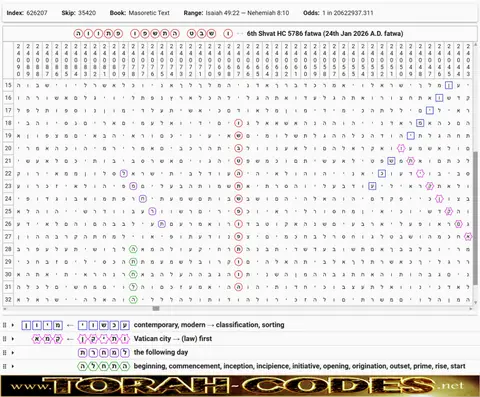Click the pink hexagon letter in row 26
The width and height of the screenshot is (480, 397).
(x=459, y=224)
